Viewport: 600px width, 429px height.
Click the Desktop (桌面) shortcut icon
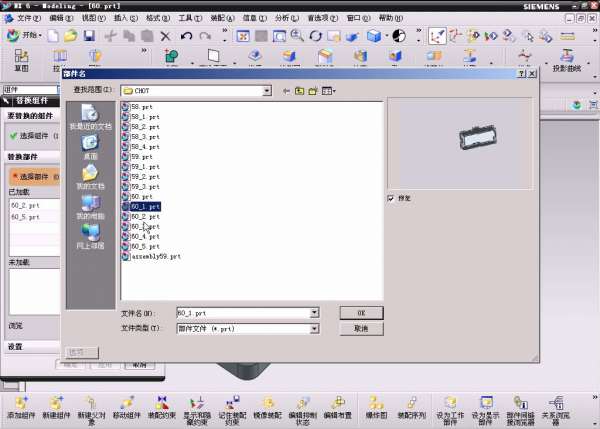coord(90,144)
